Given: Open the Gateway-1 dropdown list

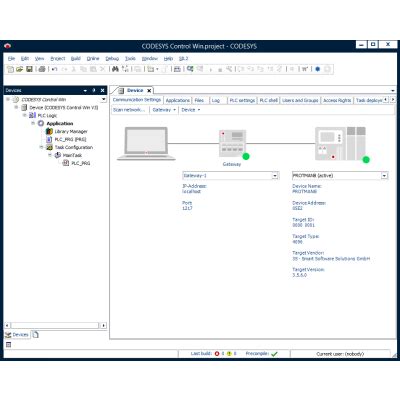Looking at the screenshot, I should (275, 176).
